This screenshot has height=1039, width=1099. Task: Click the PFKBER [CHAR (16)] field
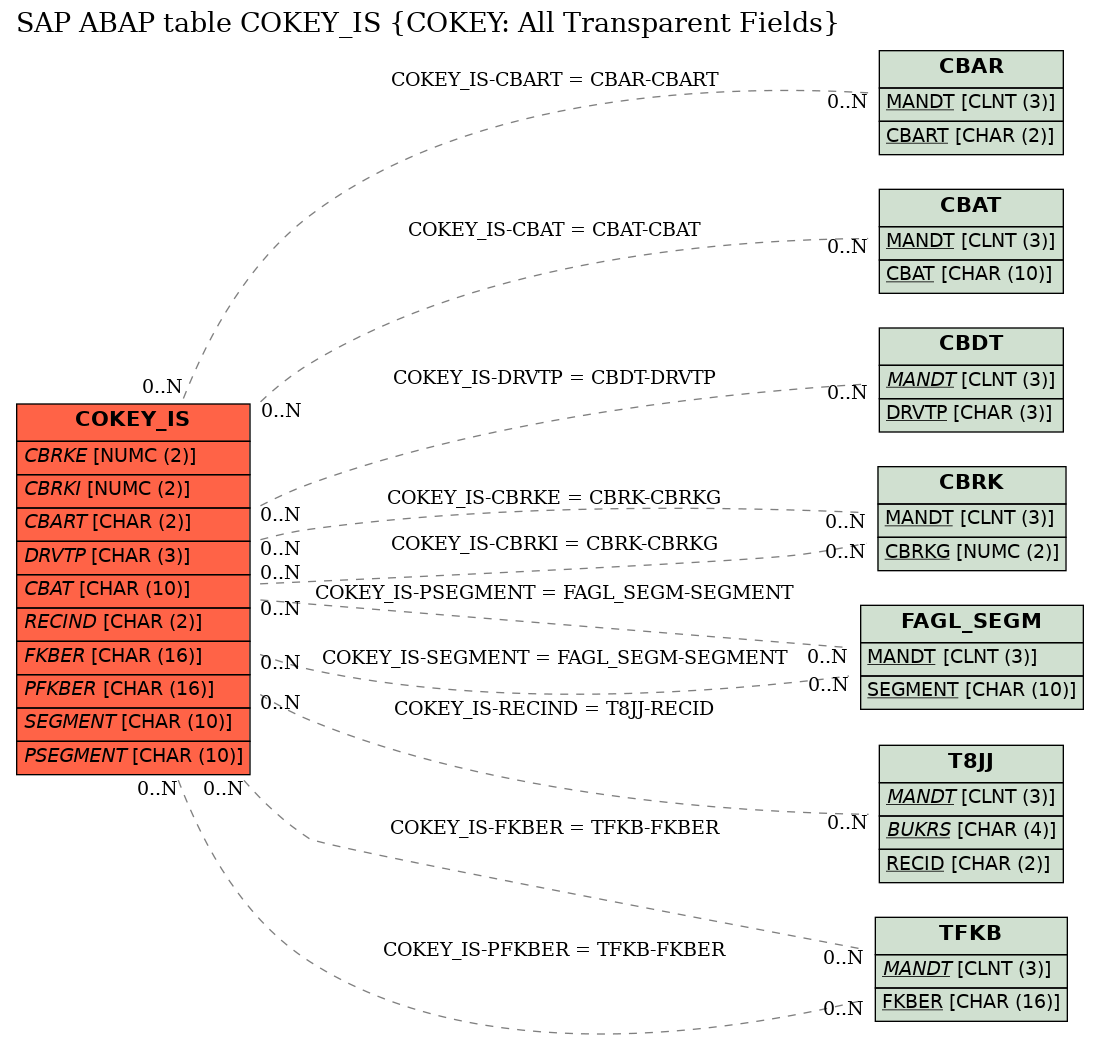[x=133, y=691]
